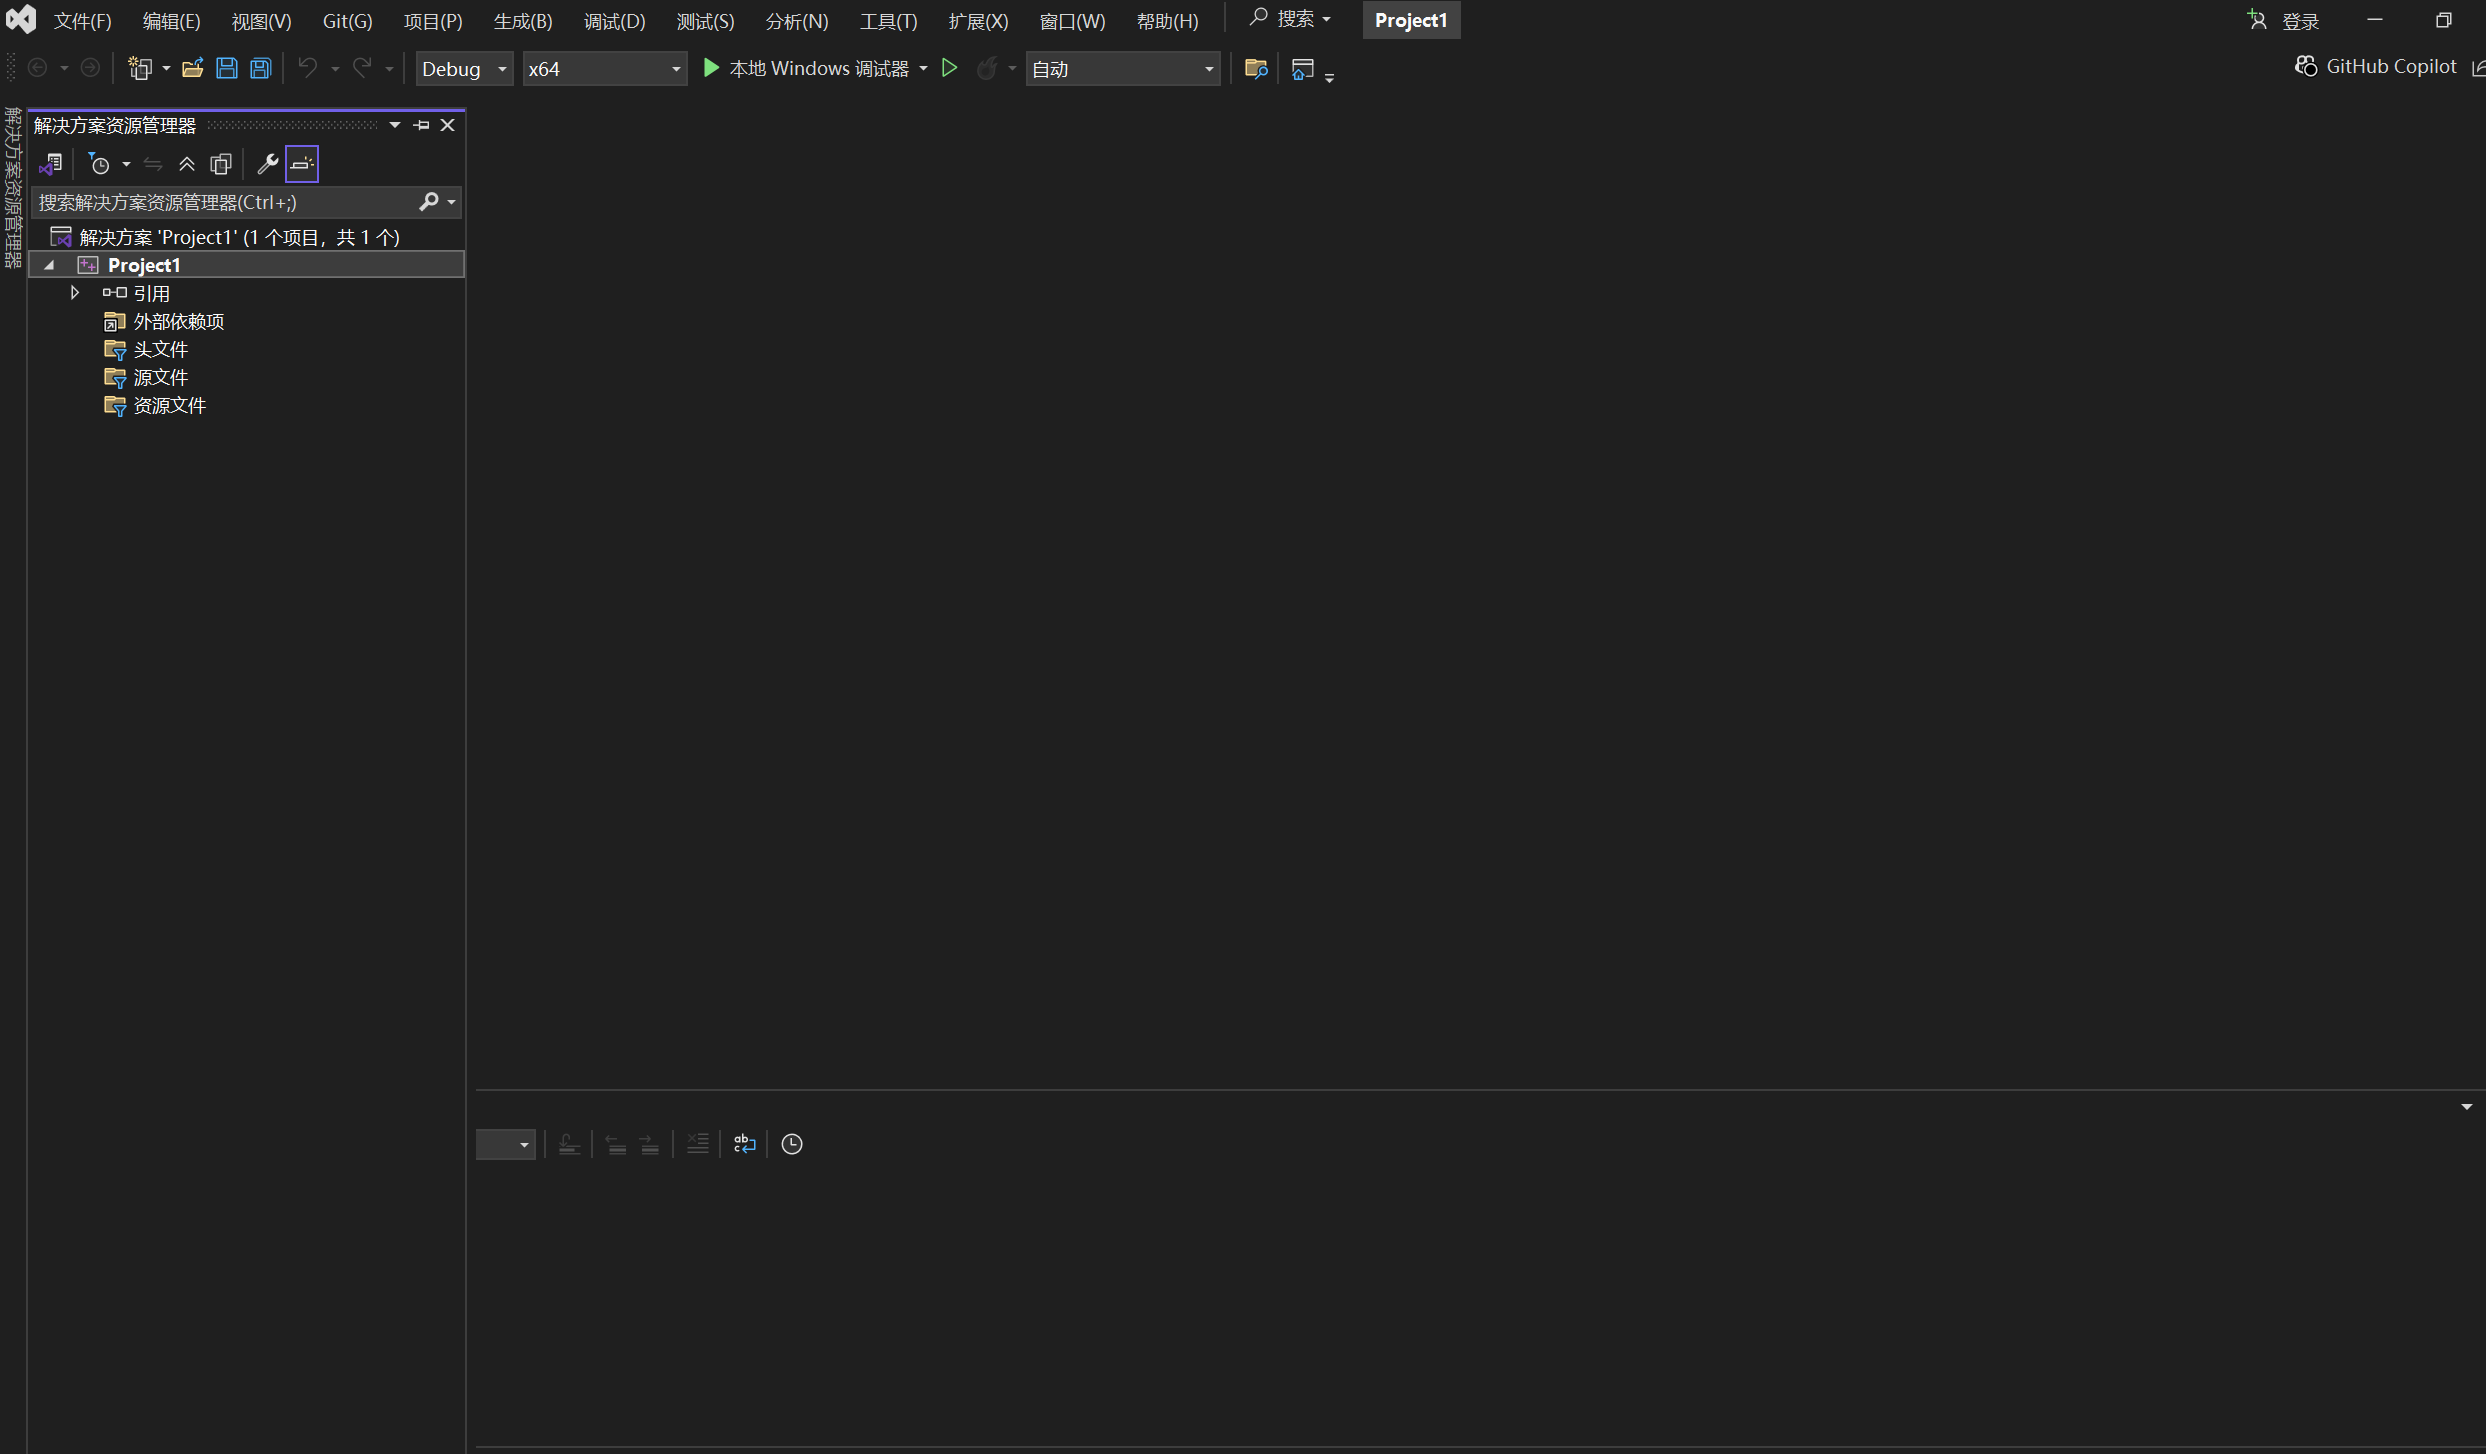Open the 调试(D) menu

pyautogui.click(x=614, y=20)
